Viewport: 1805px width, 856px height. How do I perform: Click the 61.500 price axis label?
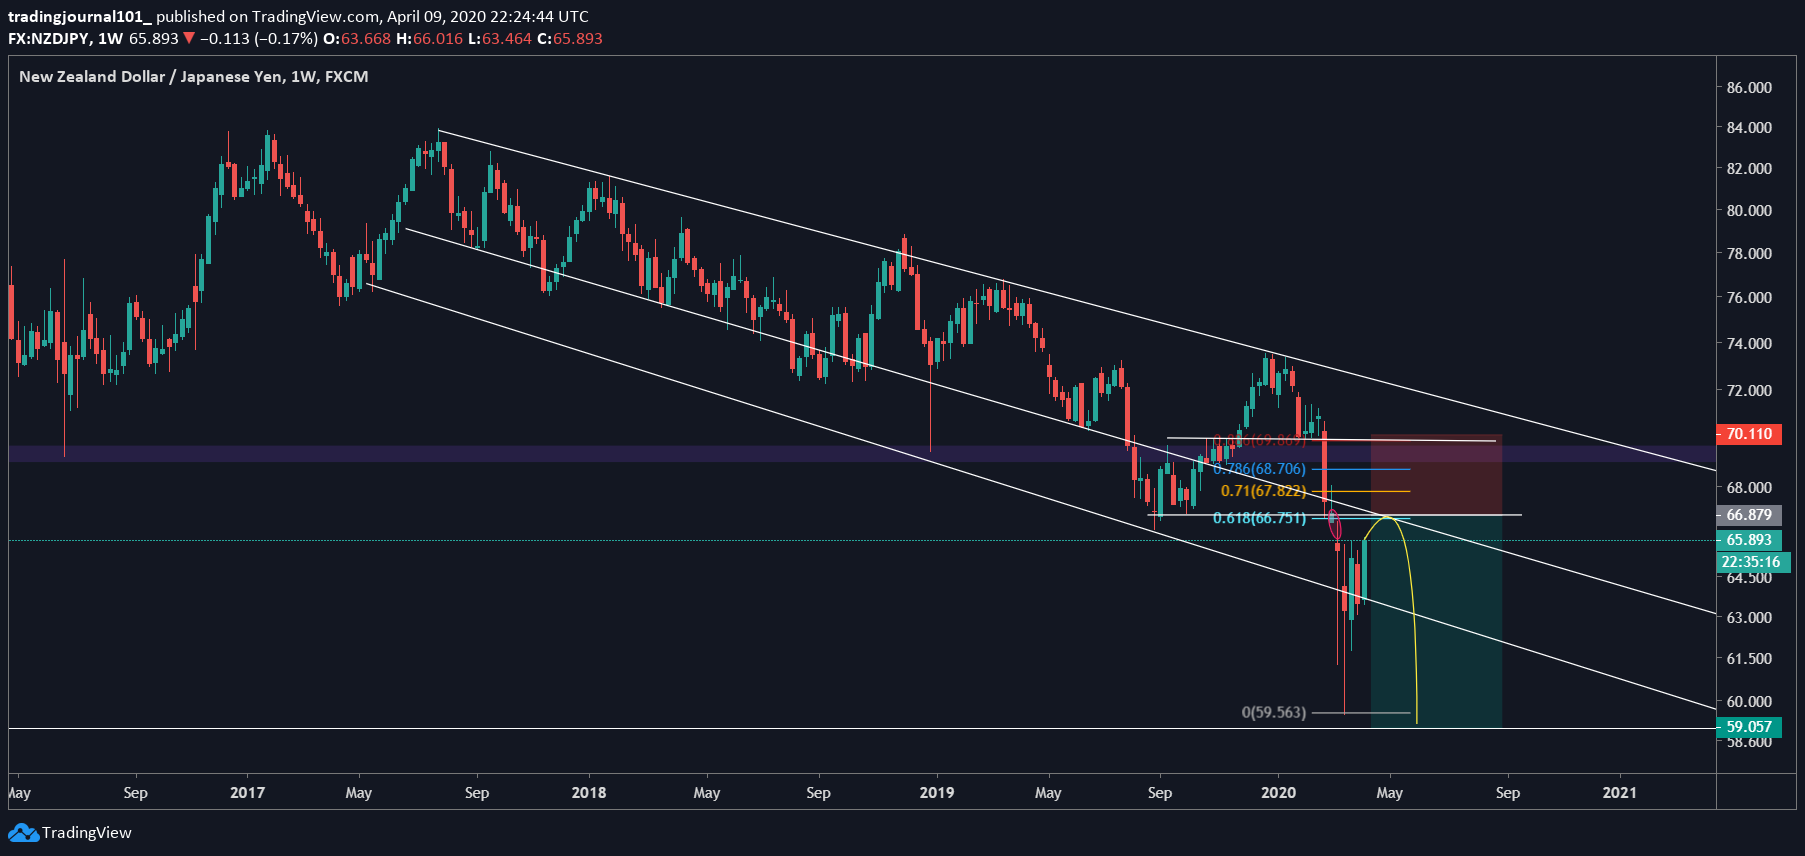1749,659
